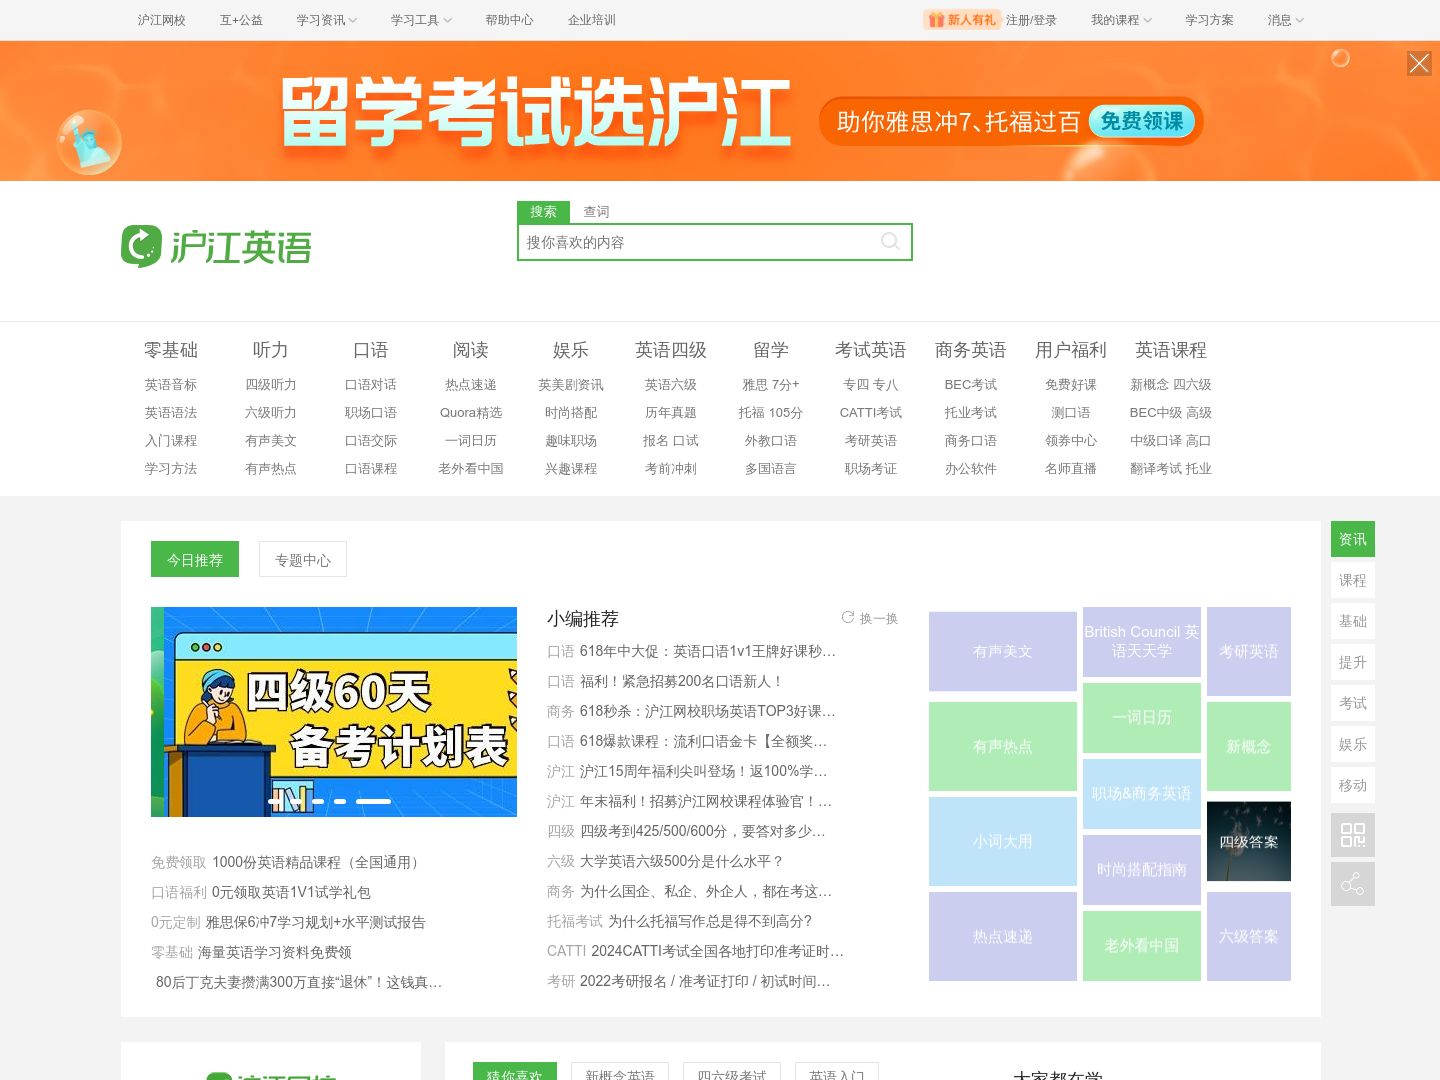
Task: Click the 四级答案 image tile
Action: (1249, 841)
